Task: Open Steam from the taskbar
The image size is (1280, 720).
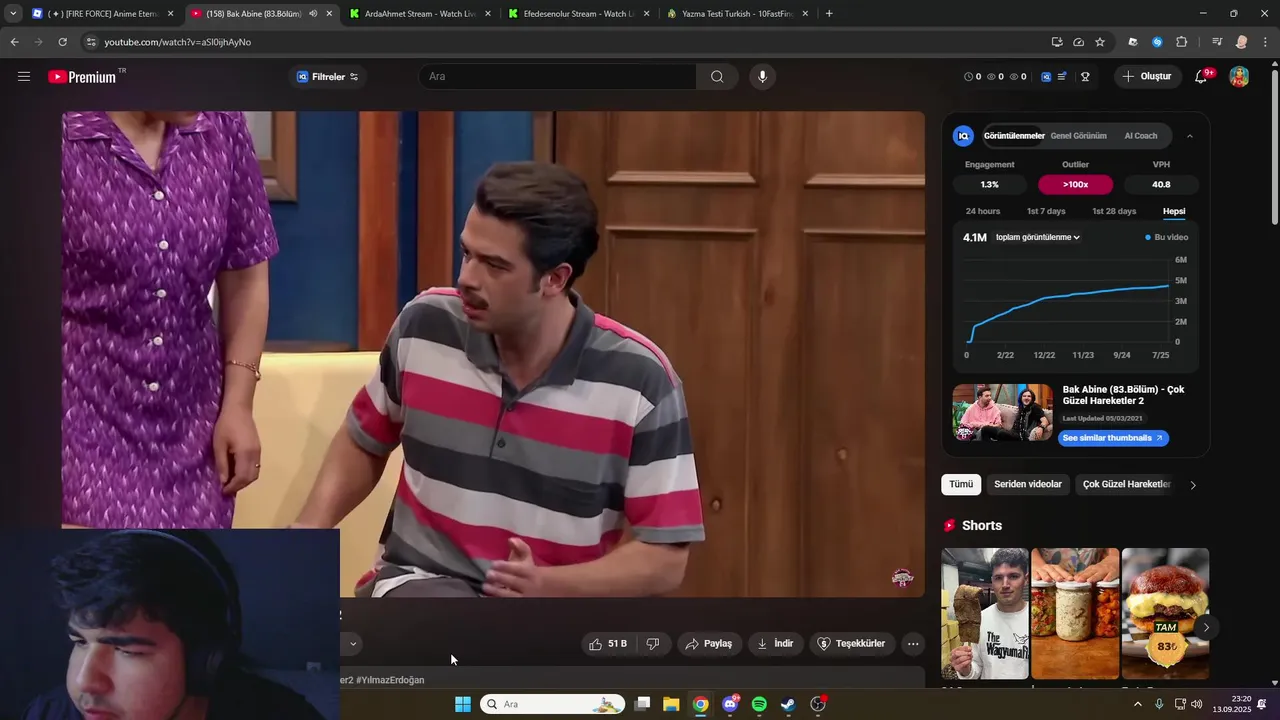Action: click(x=788, y=704)
